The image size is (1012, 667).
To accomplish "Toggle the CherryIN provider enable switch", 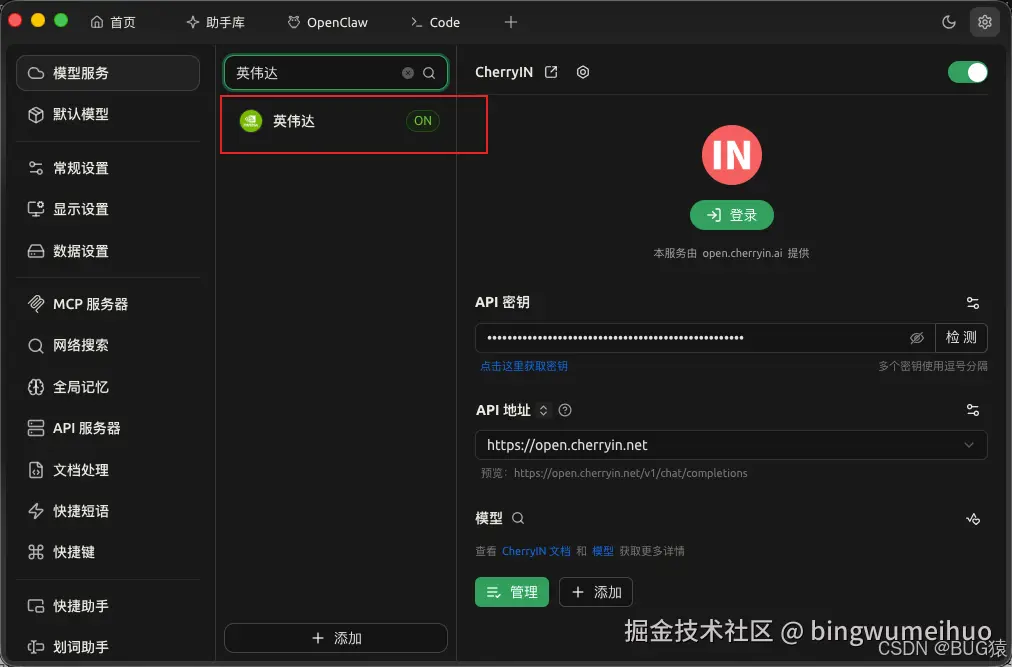I will pos(966,71).
